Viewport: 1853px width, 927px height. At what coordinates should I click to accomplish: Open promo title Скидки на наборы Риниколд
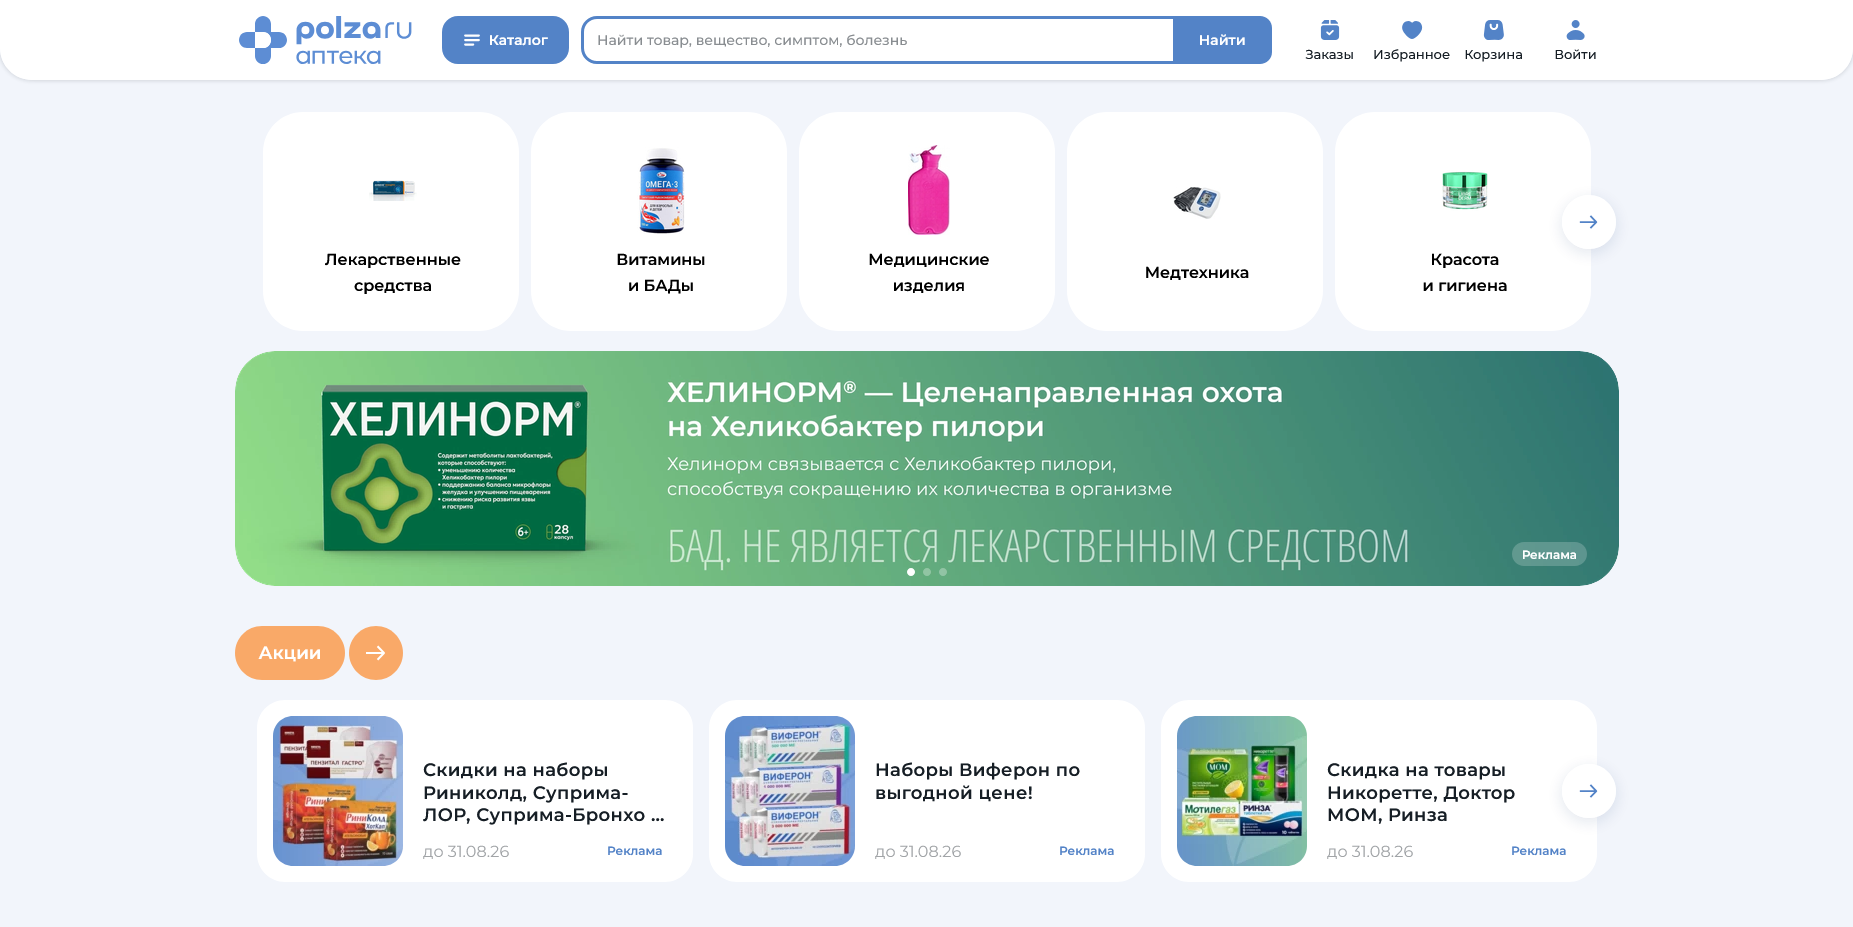[543, 792]
